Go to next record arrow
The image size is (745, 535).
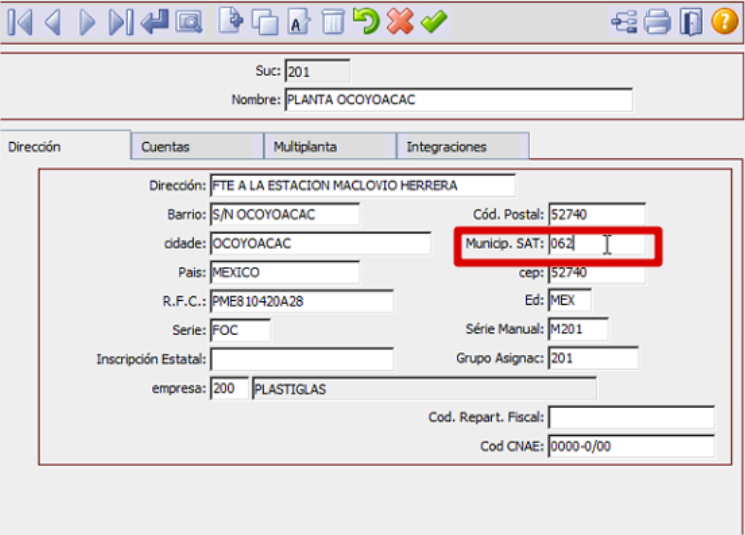pos(86,22)
